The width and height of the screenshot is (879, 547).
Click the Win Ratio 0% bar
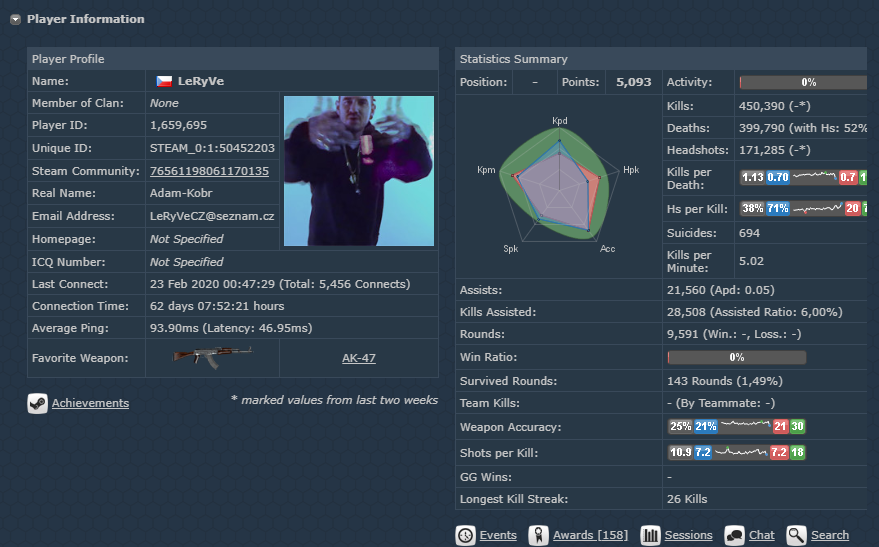(x=737, y=358)
